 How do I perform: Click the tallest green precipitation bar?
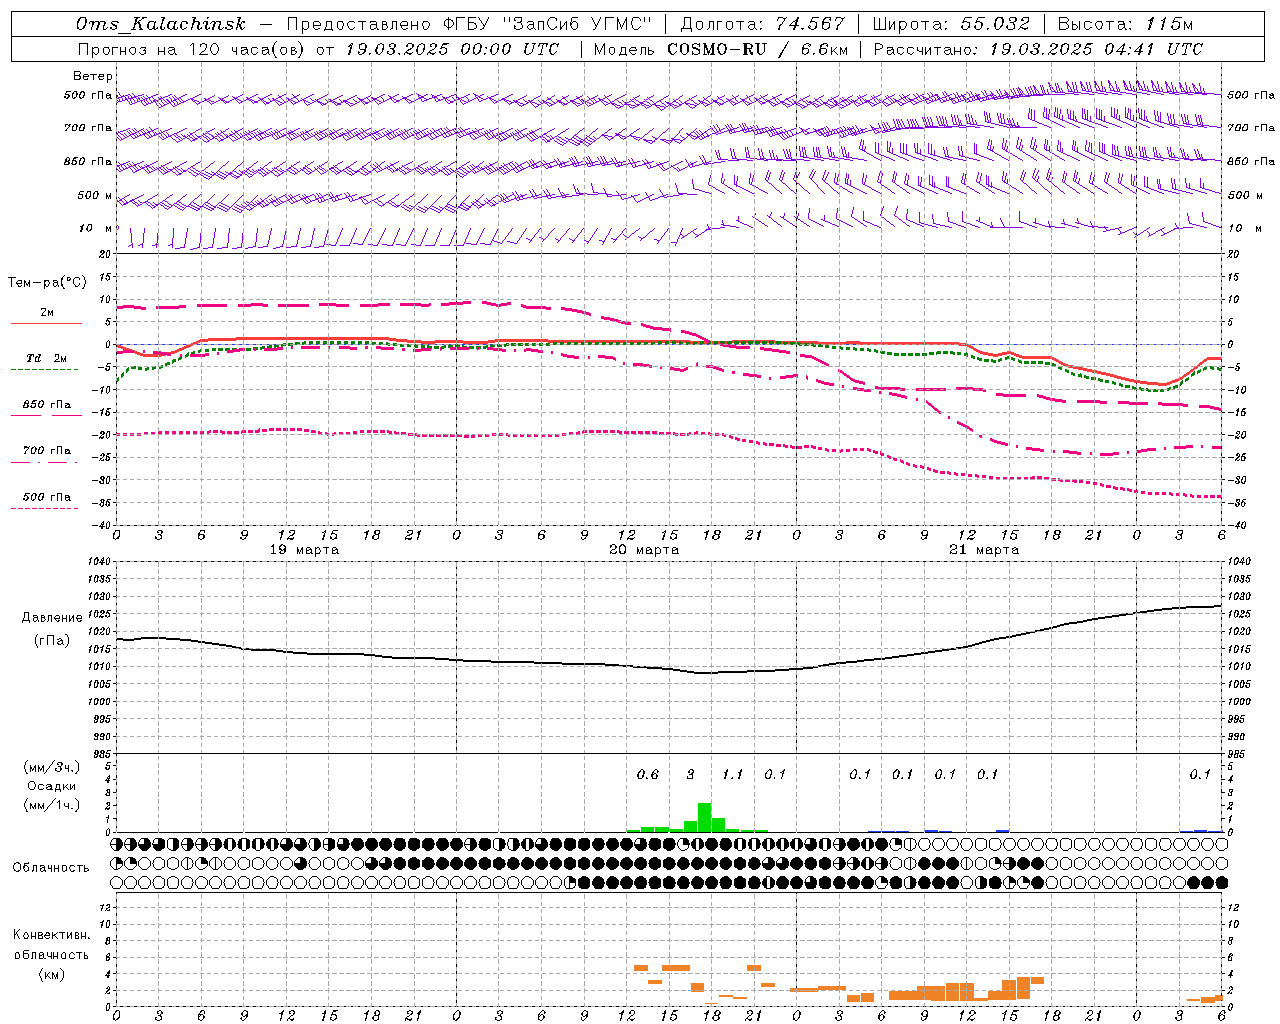(x=704, y=817)
